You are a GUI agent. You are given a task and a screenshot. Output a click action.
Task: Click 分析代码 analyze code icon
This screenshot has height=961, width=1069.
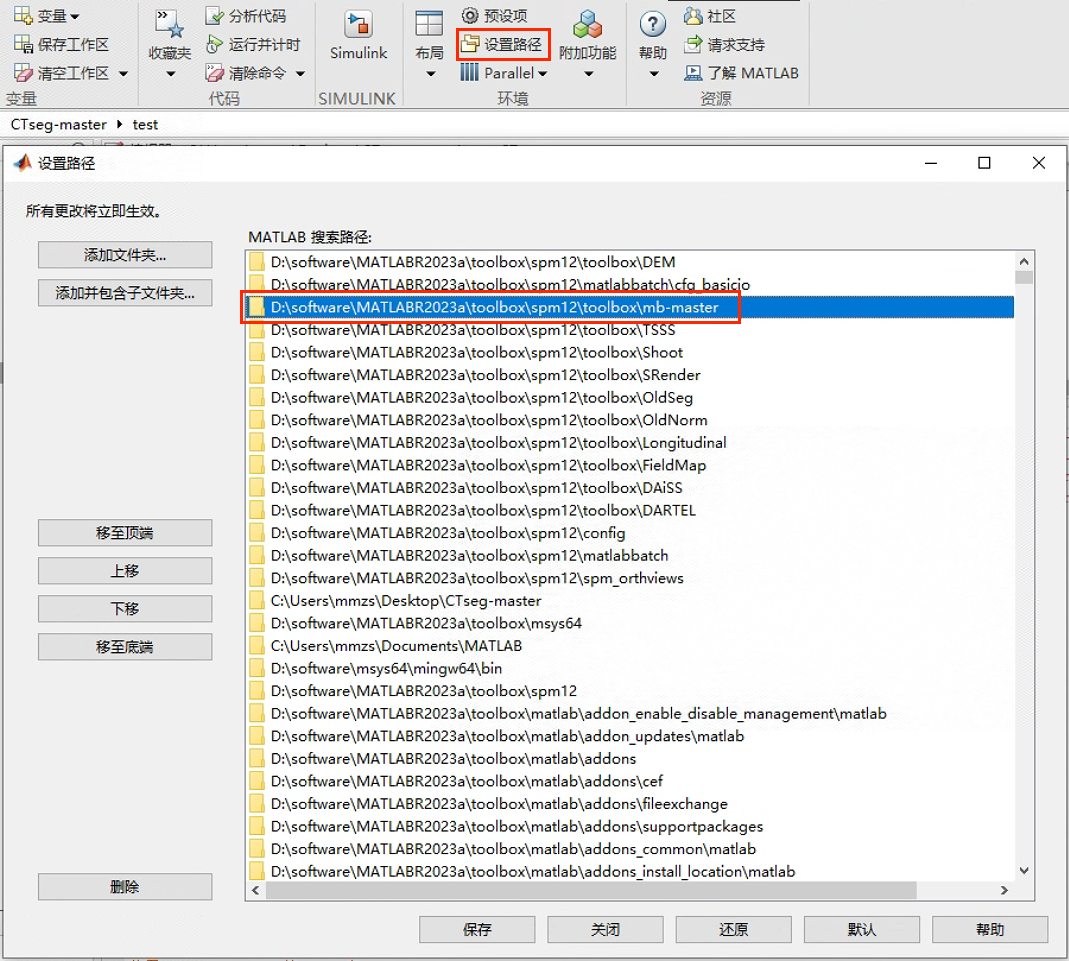214,16
